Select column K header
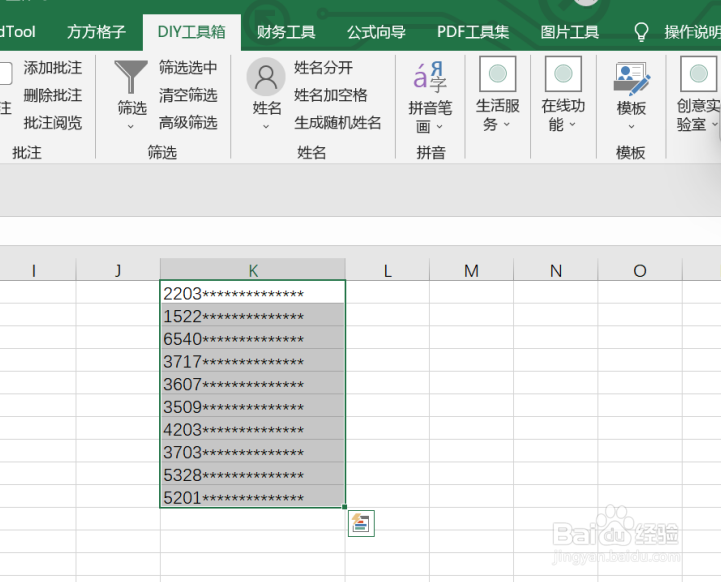The height and width of the screenshot is (582, 721). [x=253, y=270]
